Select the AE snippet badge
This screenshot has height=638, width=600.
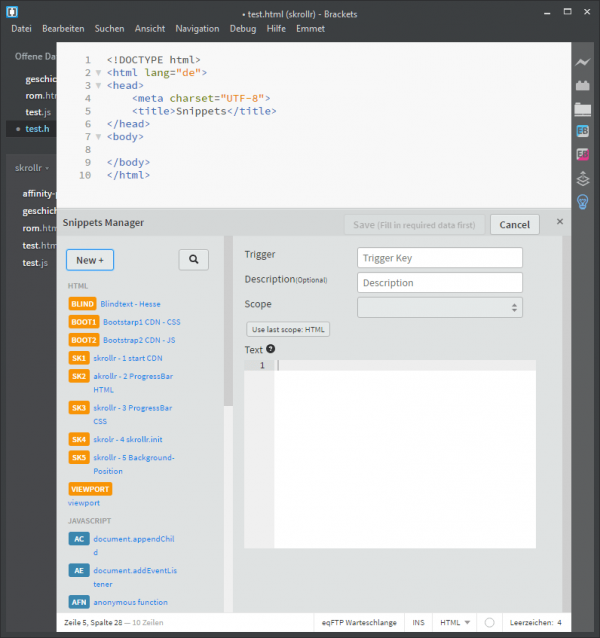tap(79, 570)
